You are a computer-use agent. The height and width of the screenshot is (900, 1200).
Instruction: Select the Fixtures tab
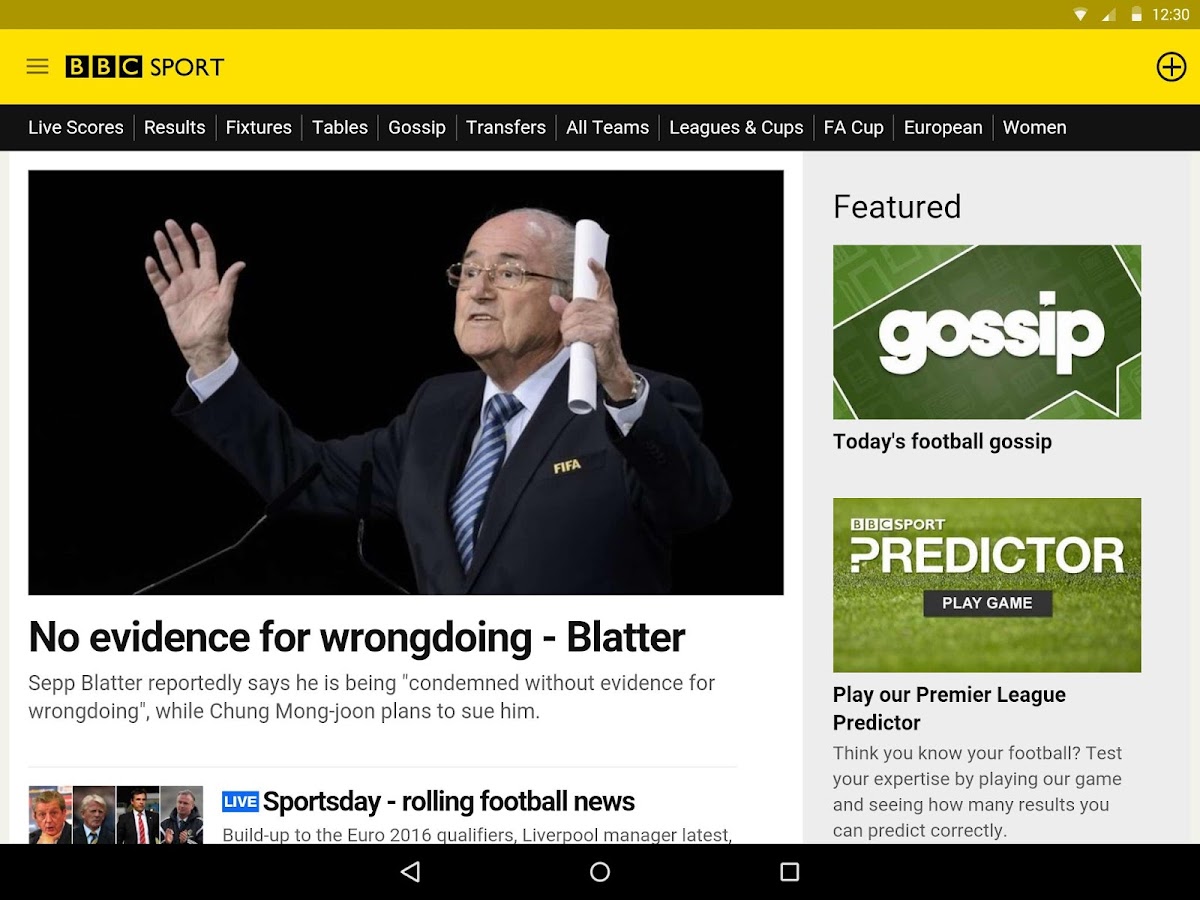pos(259,127)
